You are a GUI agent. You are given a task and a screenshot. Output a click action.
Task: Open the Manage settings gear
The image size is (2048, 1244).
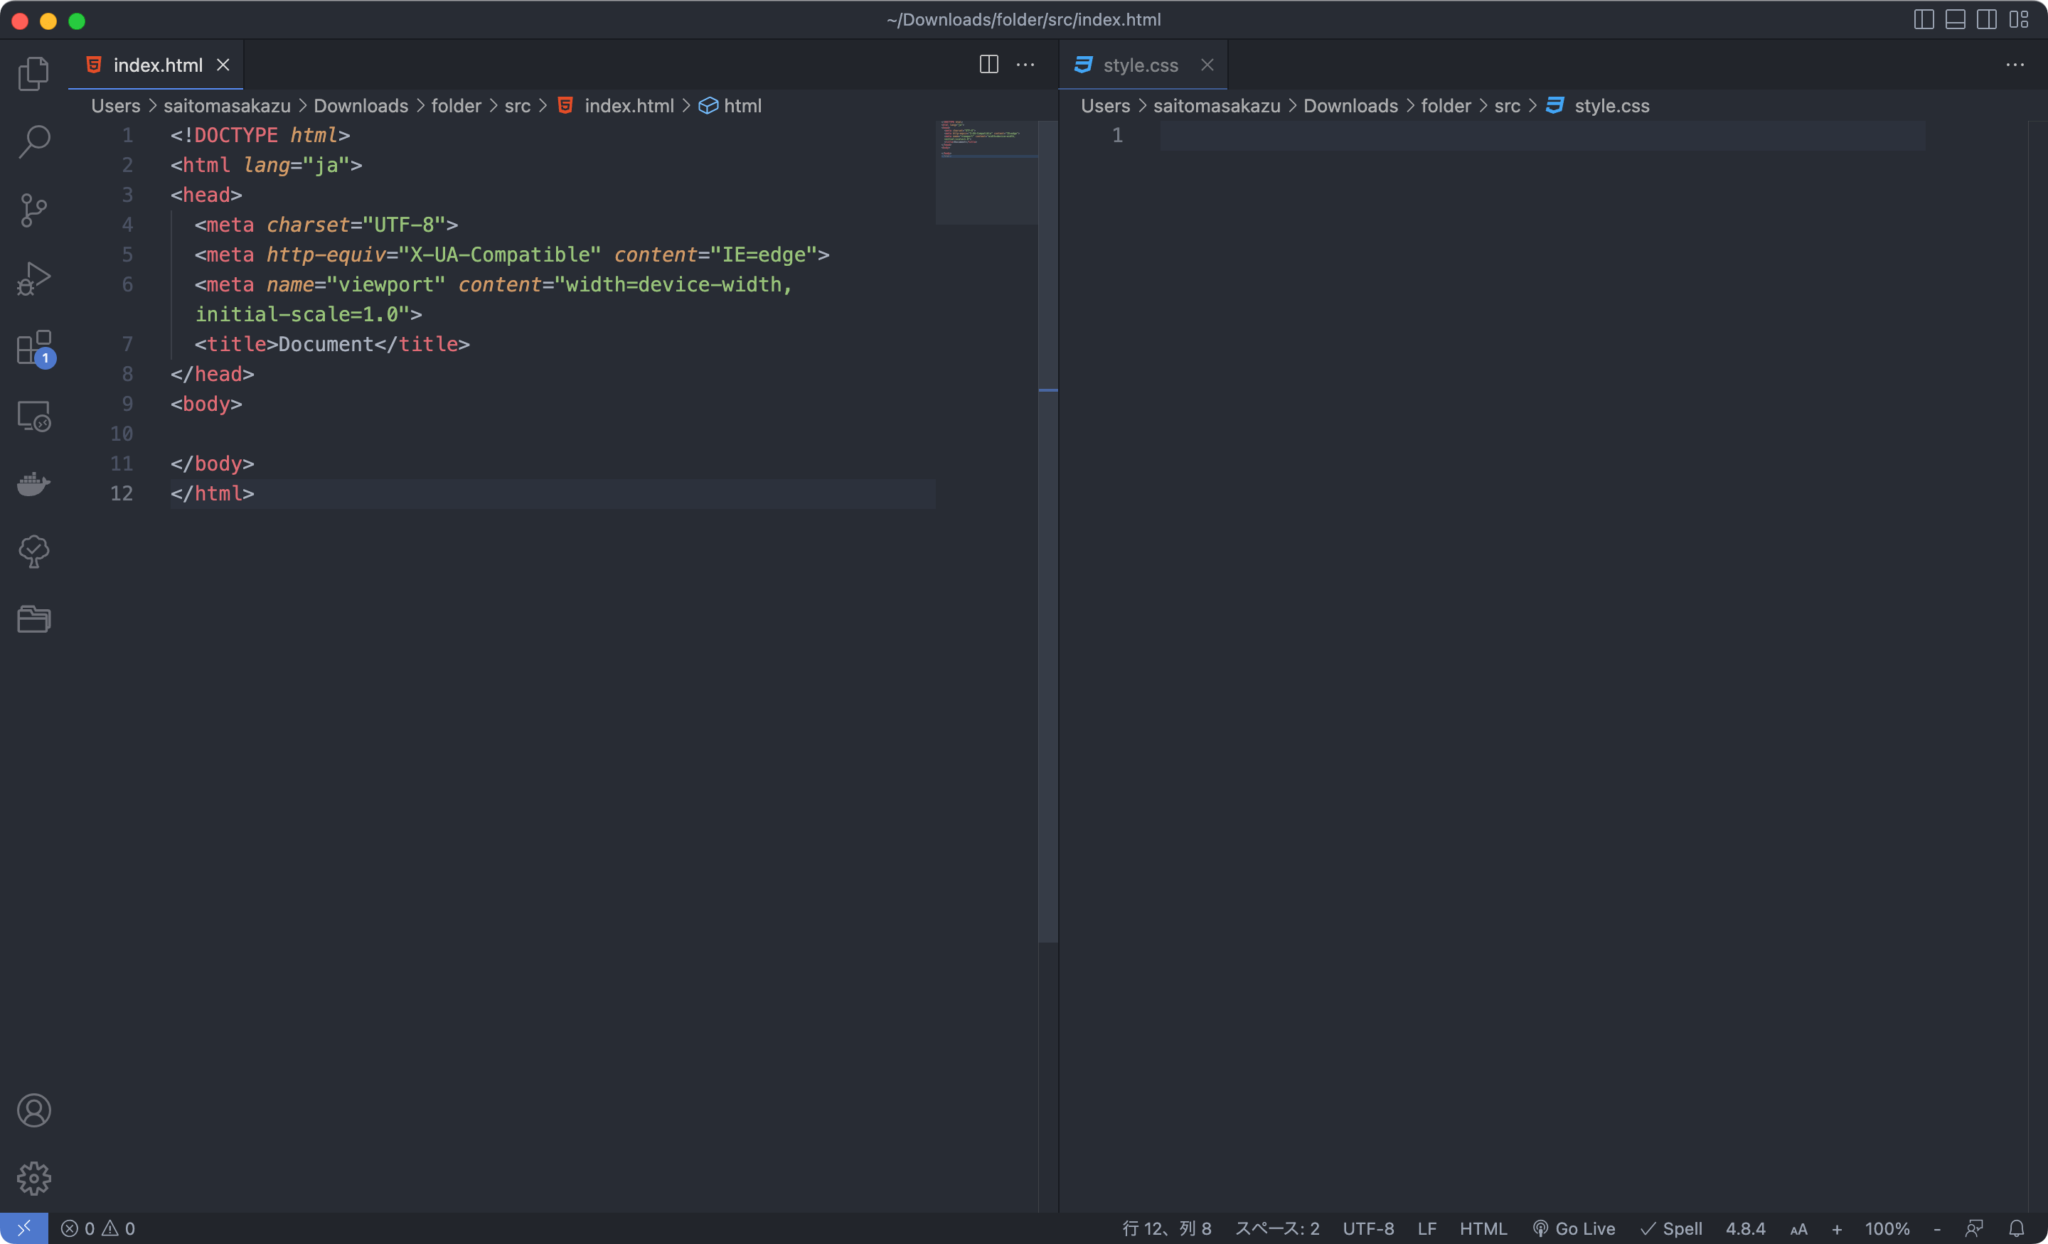tap(34, 1178)
